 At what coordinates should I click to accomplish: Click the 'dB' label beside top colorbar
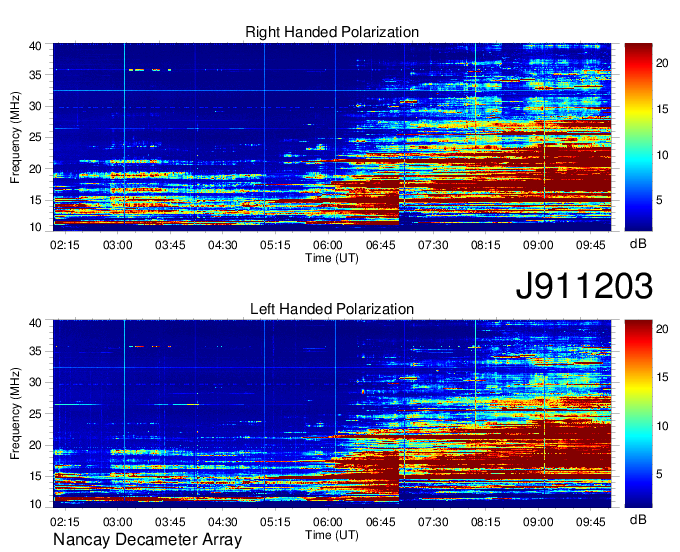(638, 244)
